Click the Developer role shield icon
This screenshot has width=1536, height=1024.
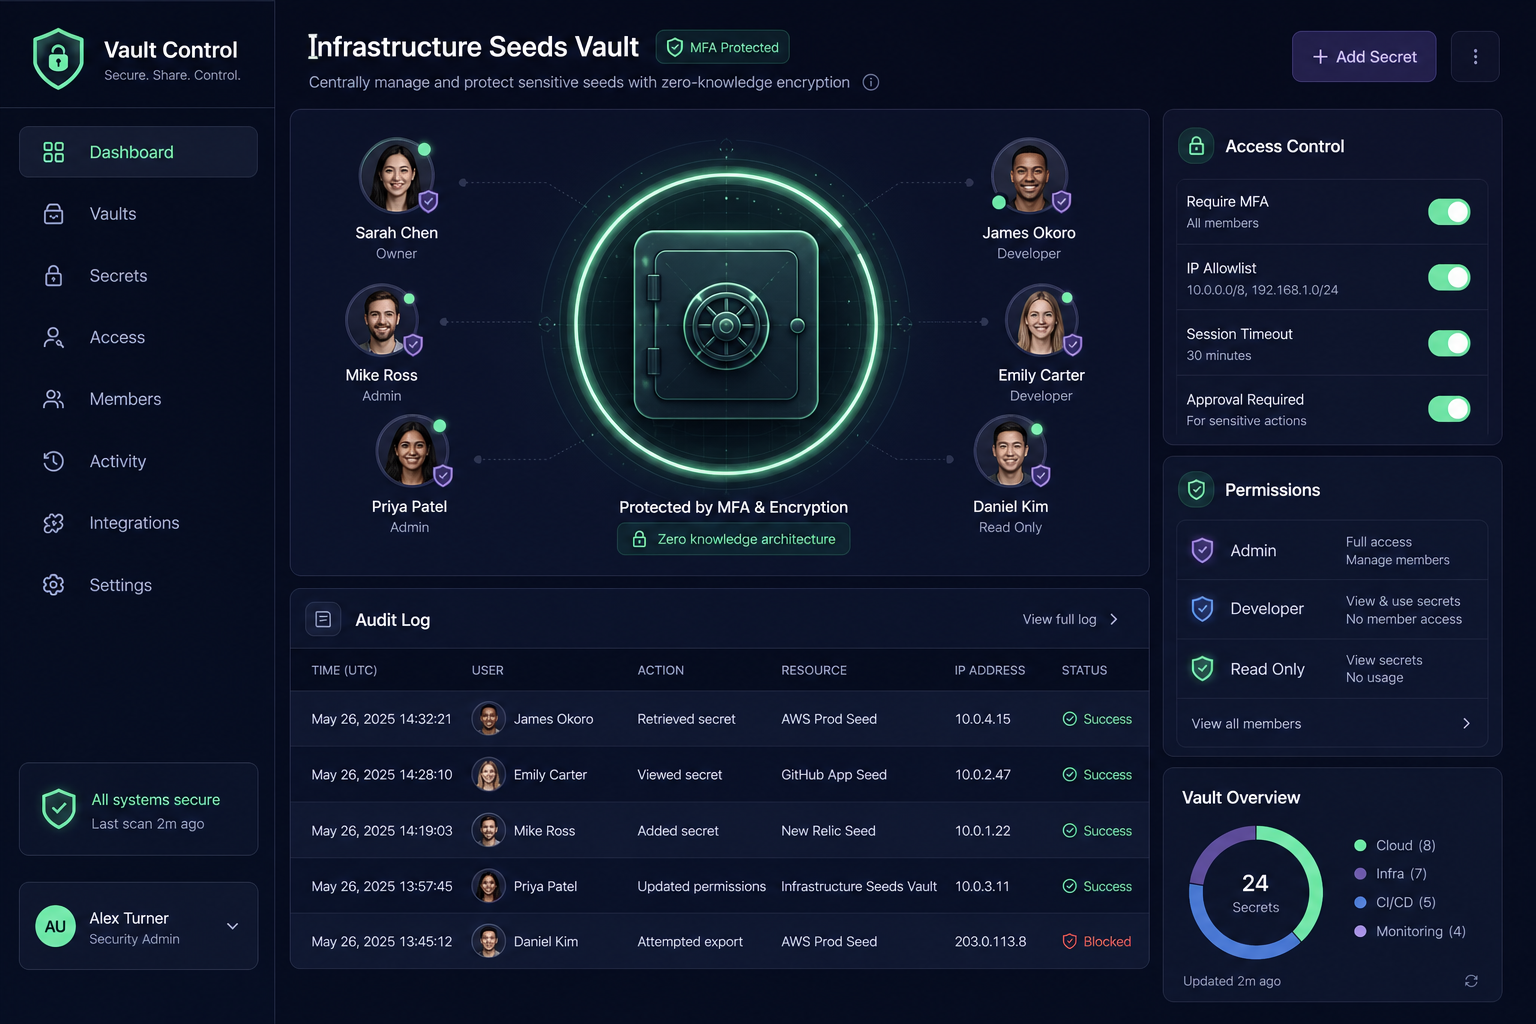[x=1203, y=608]
